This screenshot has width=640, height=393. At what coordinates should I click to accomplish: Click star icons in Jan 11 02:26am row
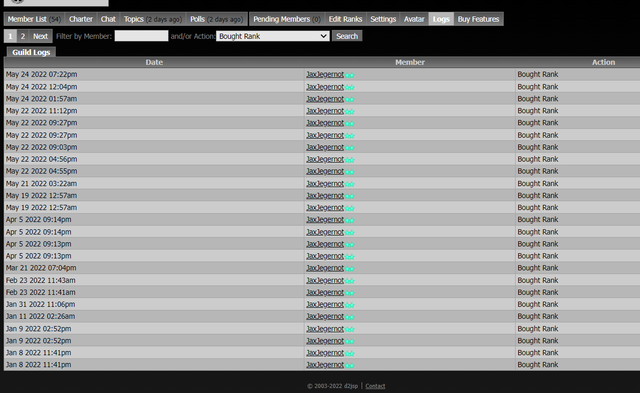(349, 317)
